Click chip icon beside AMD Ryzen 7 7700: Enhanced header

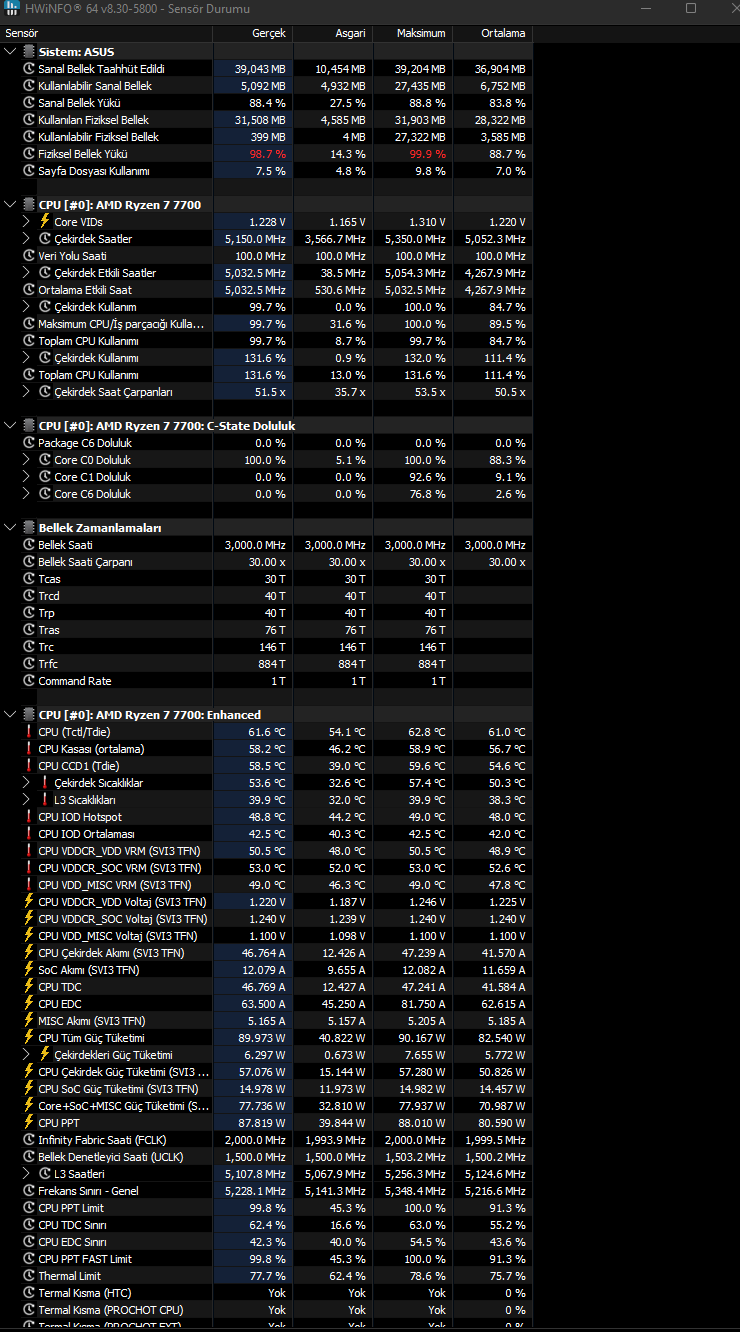point(28,715)
